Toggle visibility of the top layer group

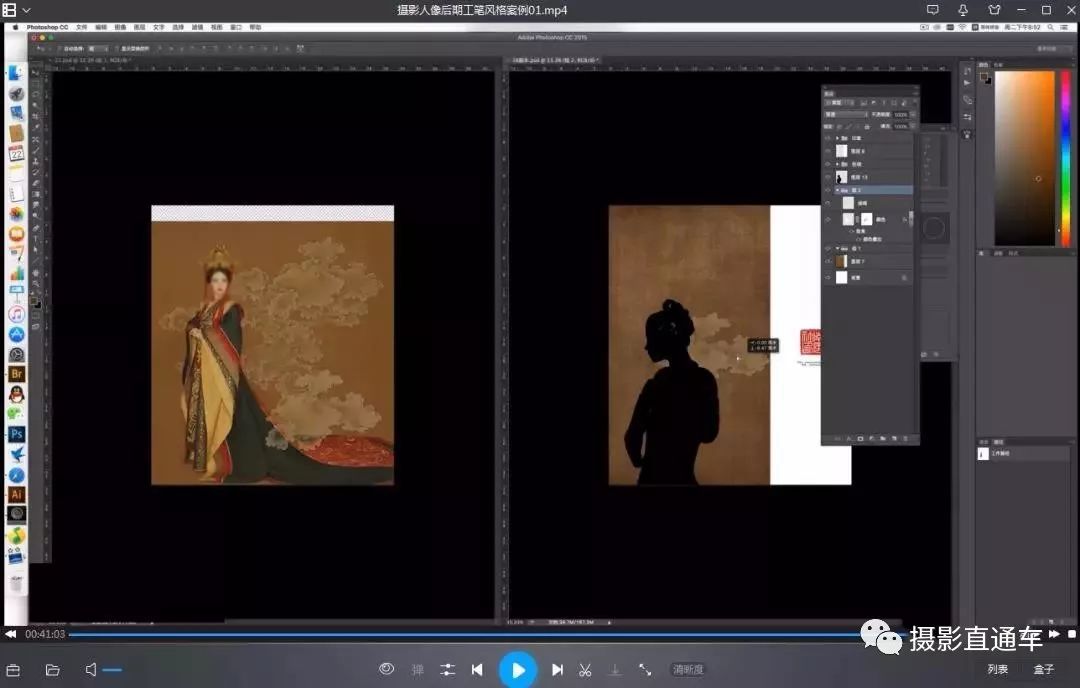tap(828, 138)
